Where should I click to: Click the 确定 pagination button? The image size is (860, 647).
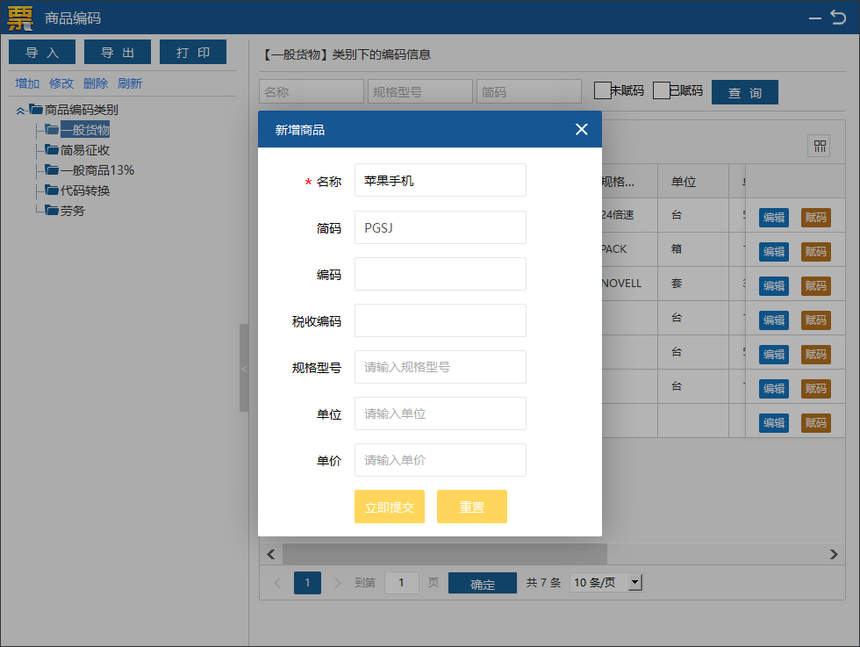pyautogui.click(x=483, y=583)
